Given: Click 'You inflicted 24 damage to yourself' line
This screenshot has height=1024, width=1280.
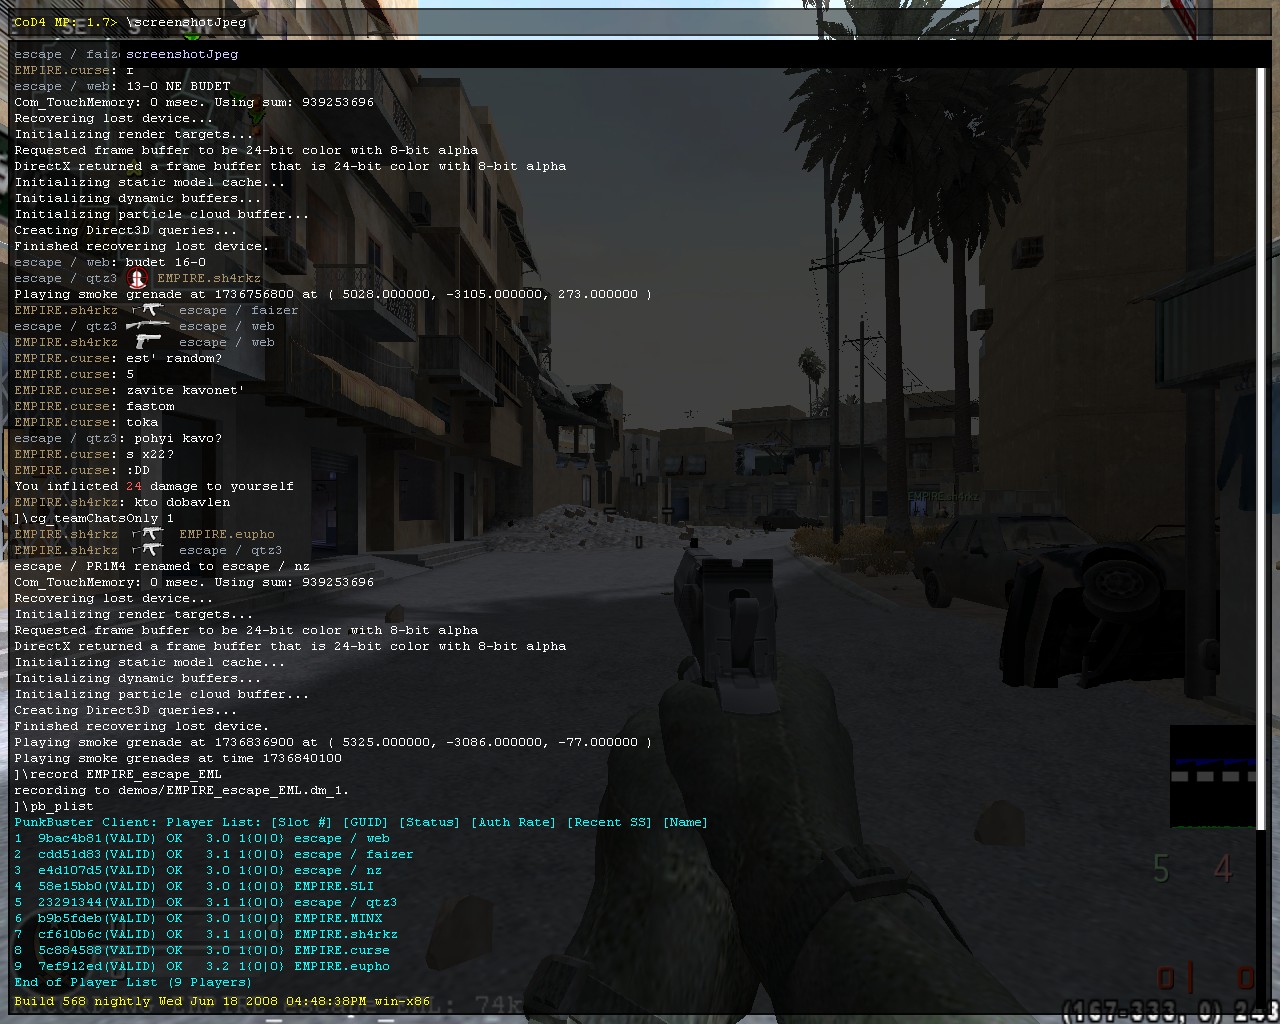Looking at the screenshot, I should [x=154, y=486].
